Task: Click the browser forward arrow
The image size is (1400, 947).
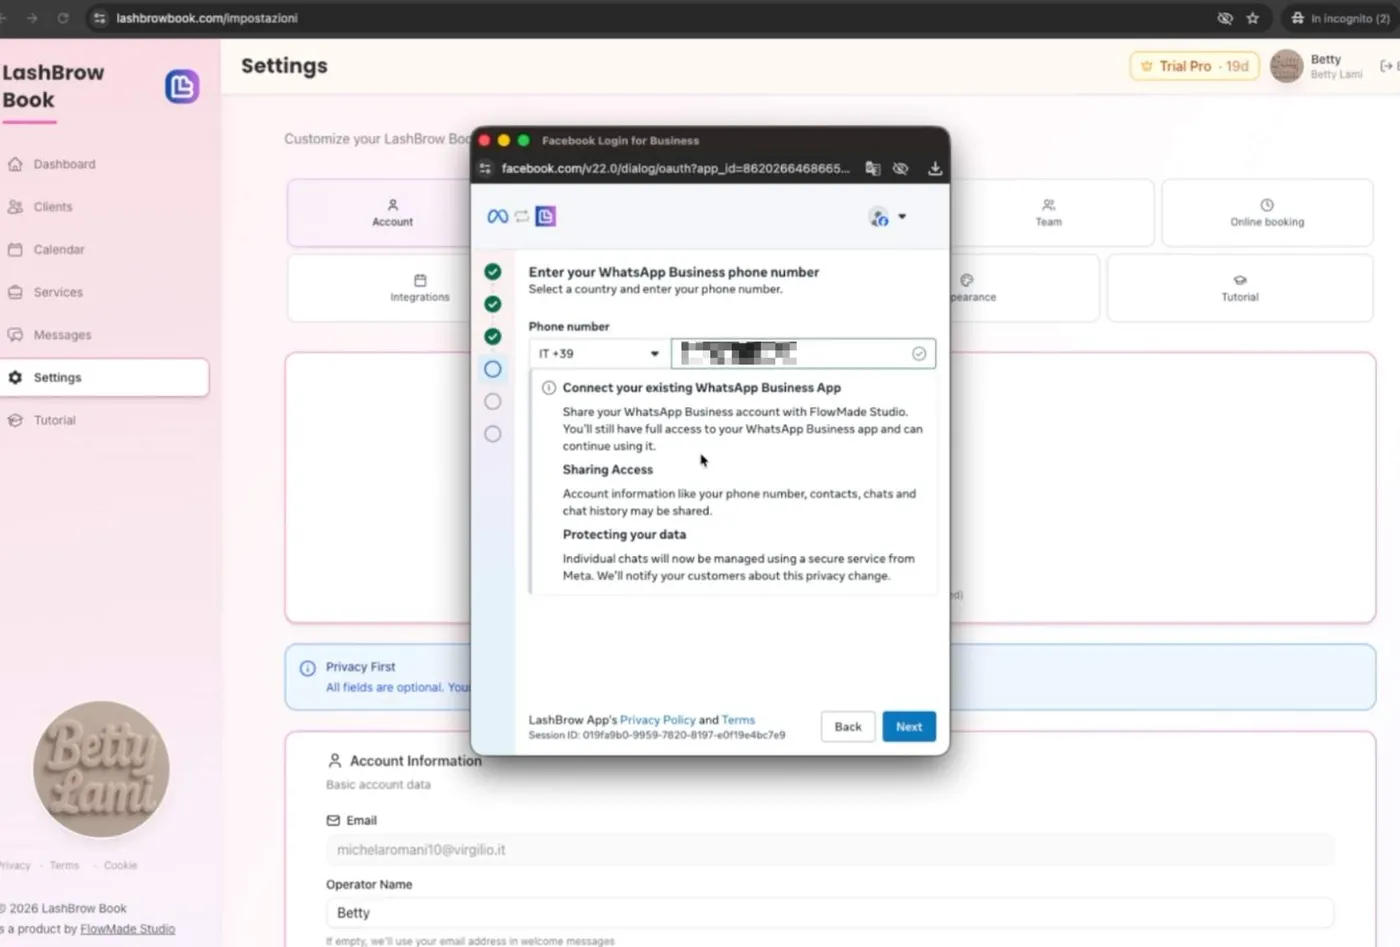Action: click(x=32, y=18)
